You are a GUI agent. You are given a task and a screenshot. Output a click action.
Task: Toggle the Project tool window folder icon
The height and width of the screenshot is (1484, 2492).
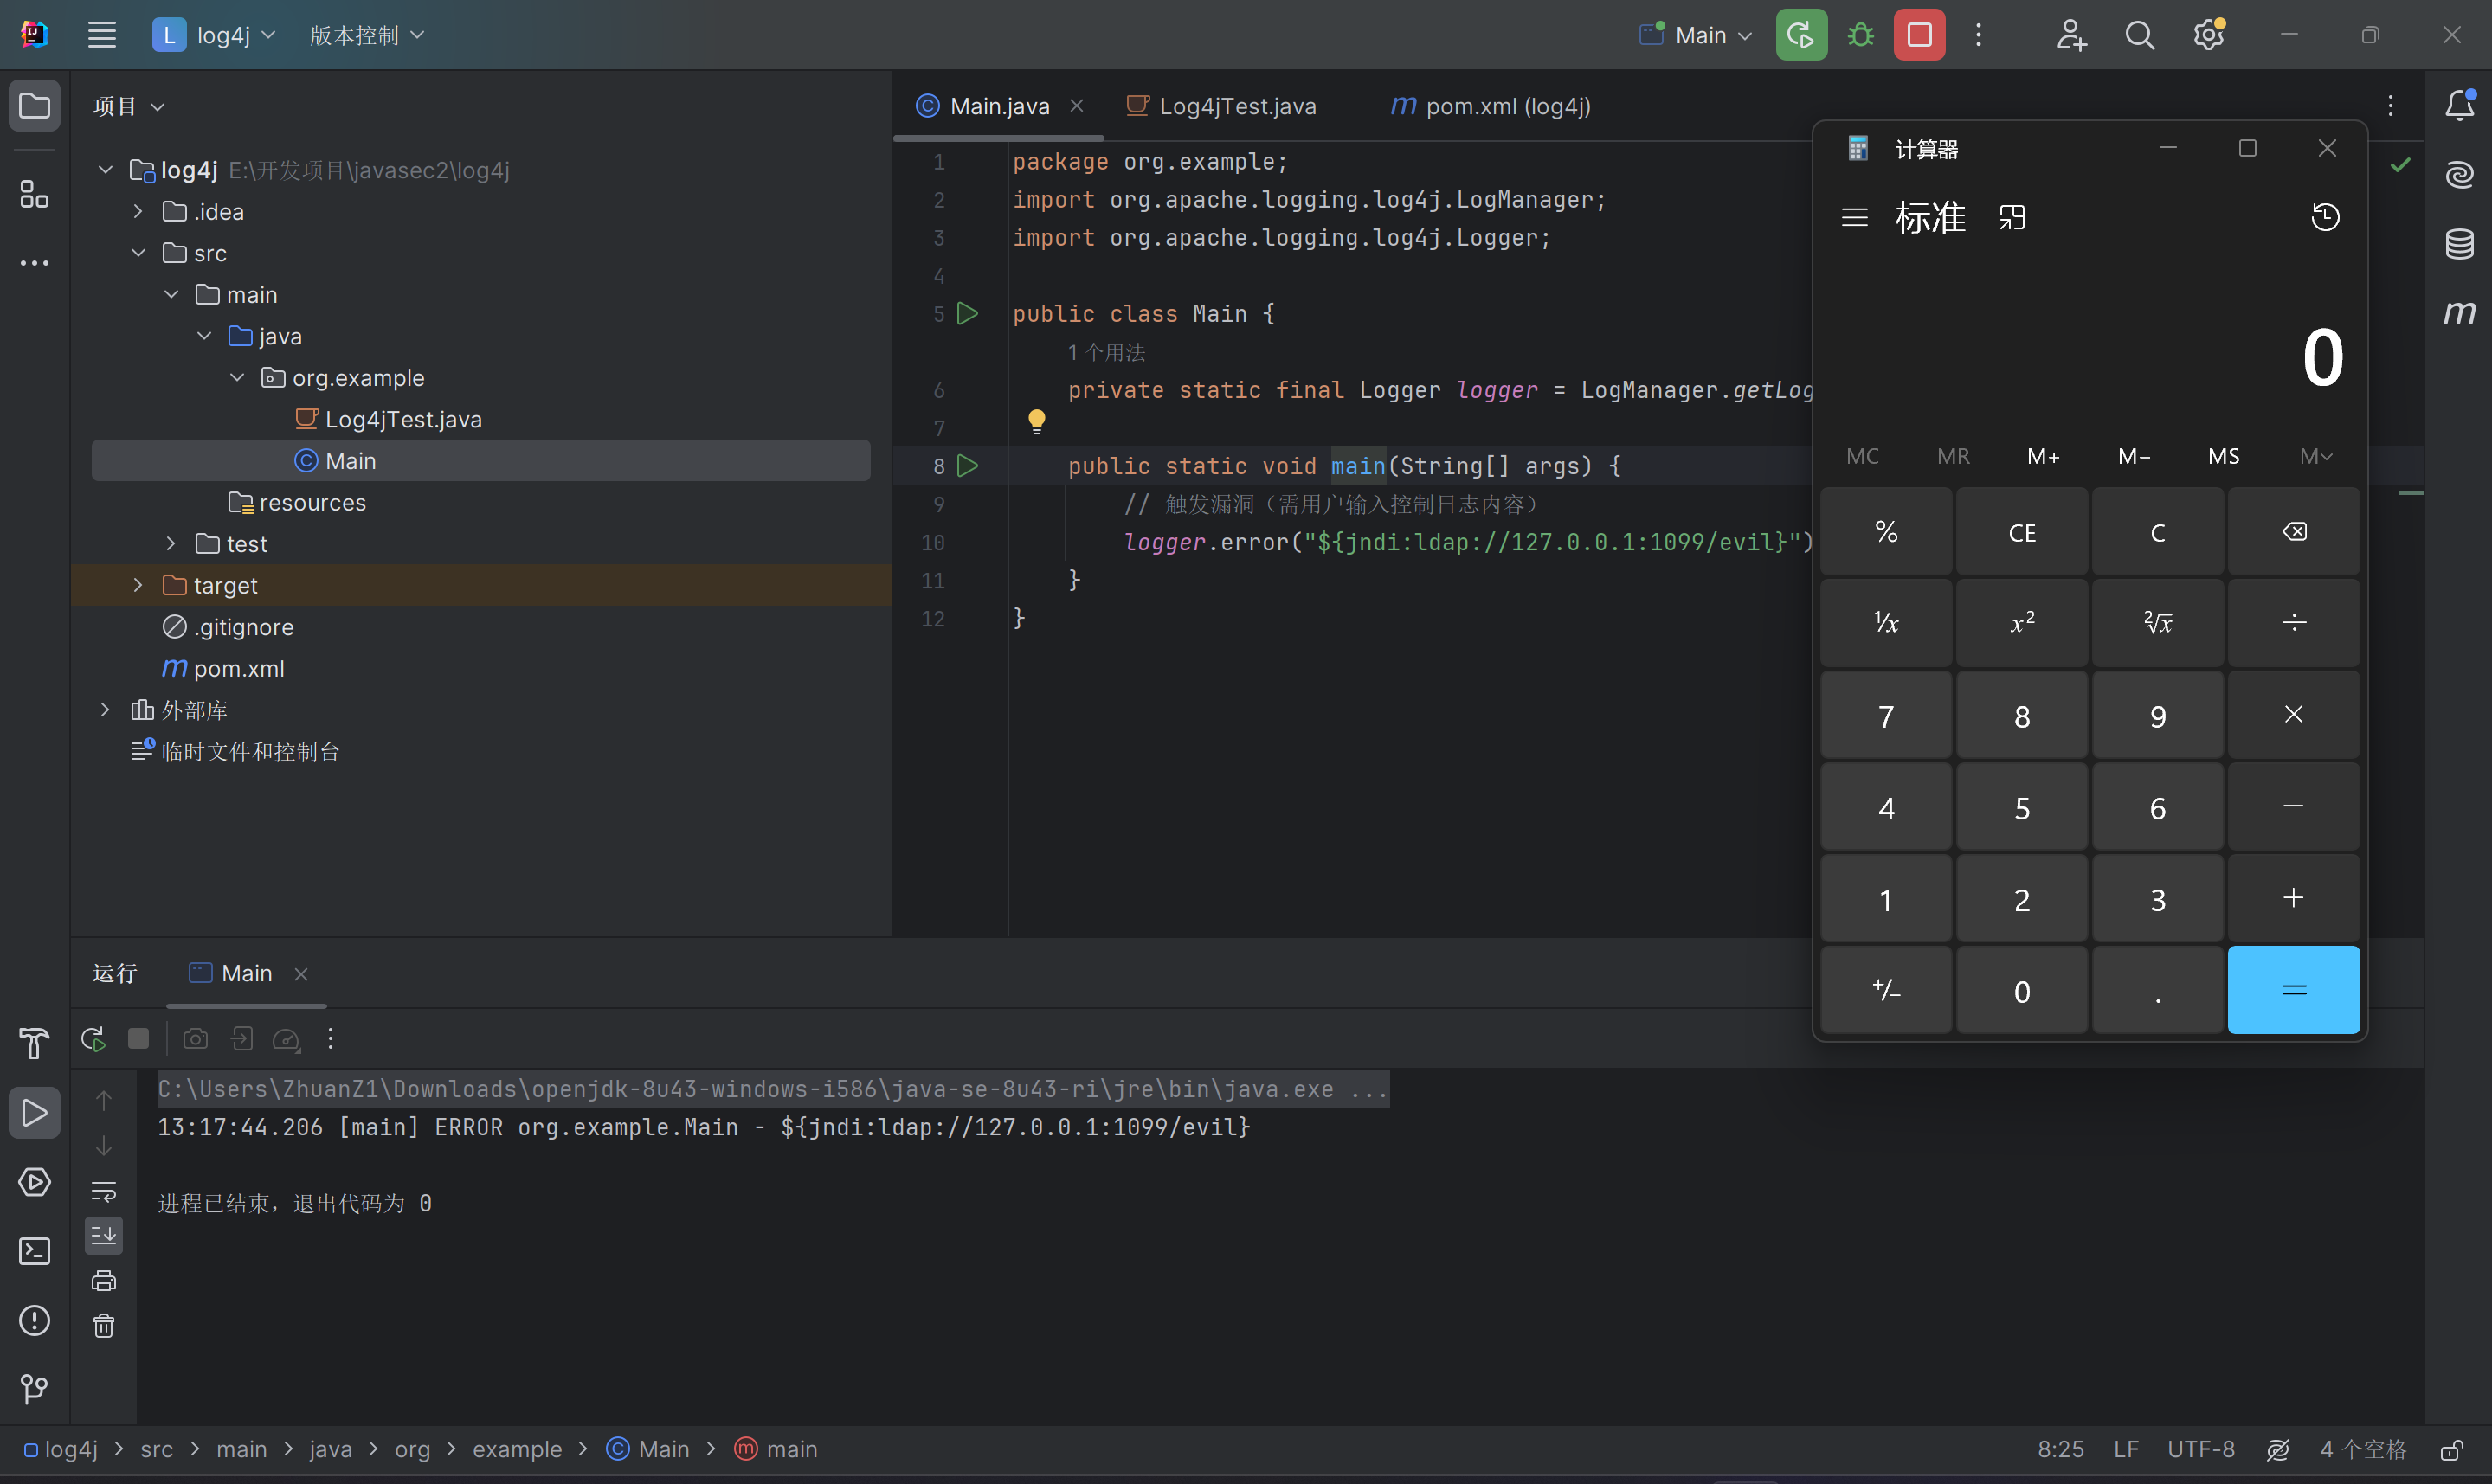[35, 105]
